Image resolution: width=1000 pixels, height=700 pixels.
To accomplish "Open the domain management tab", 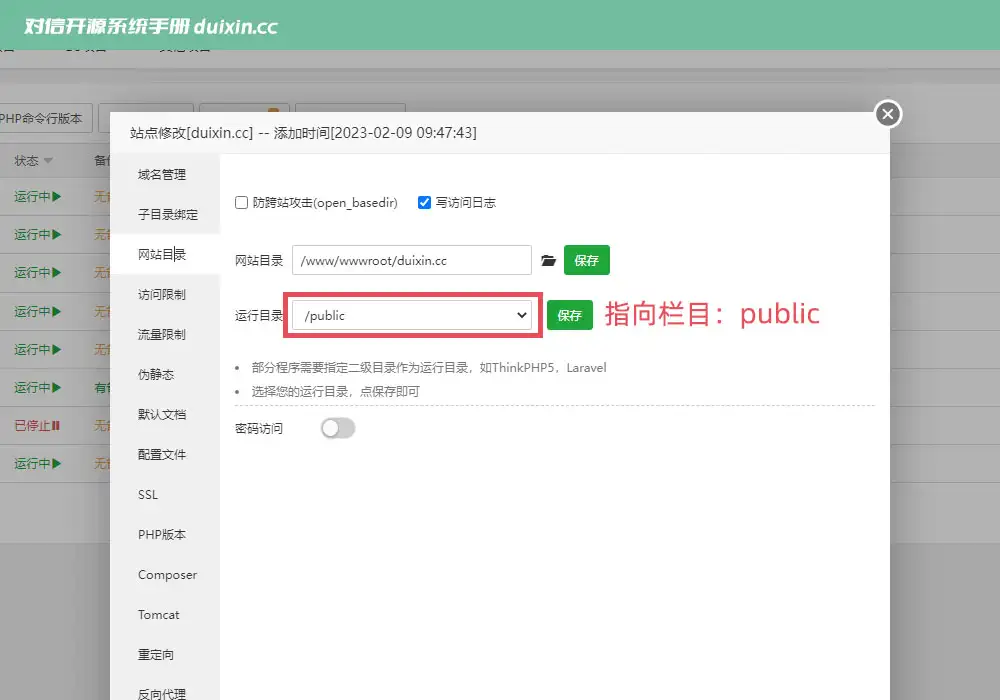I will pyautogui.click(x=162, y=175).
